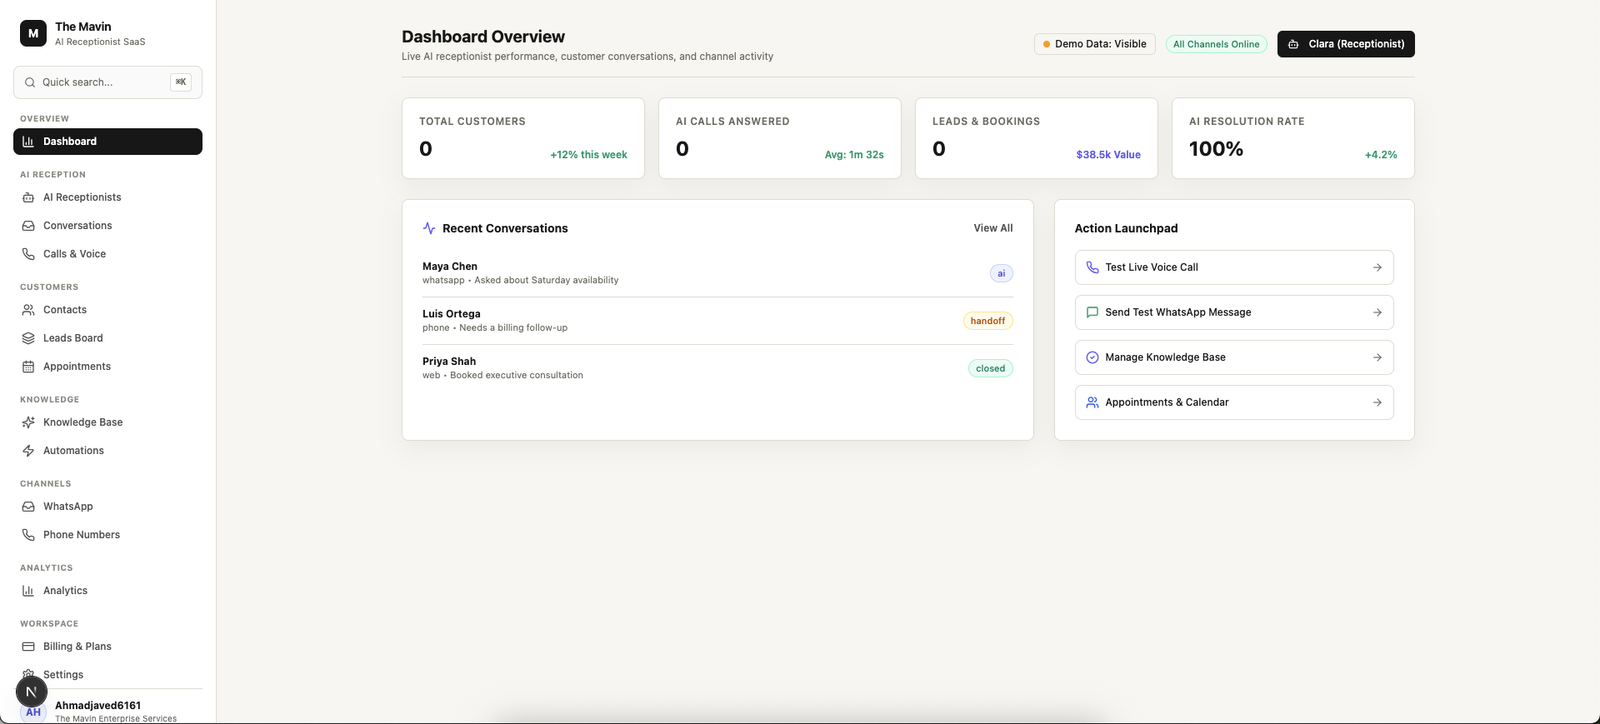The height and width of the screenshot is (724, 1600).
Task: Open the Luis Ortega conversation
Action: [x=718, y=321]
